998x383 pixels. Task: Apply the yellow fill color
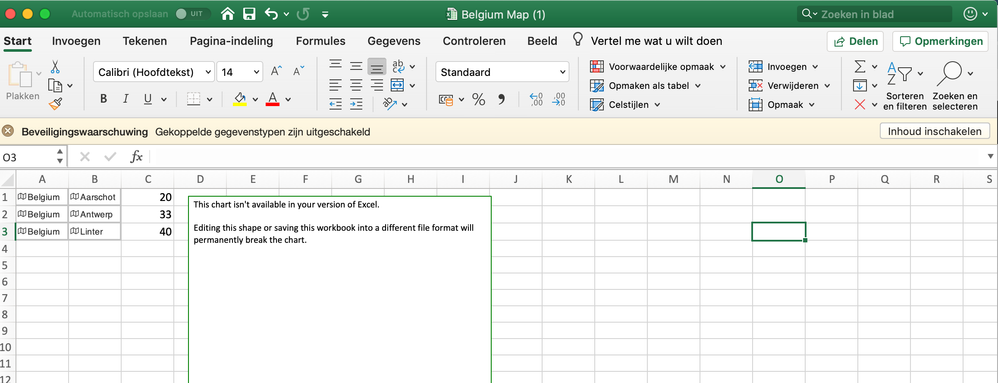click(240, 99)
